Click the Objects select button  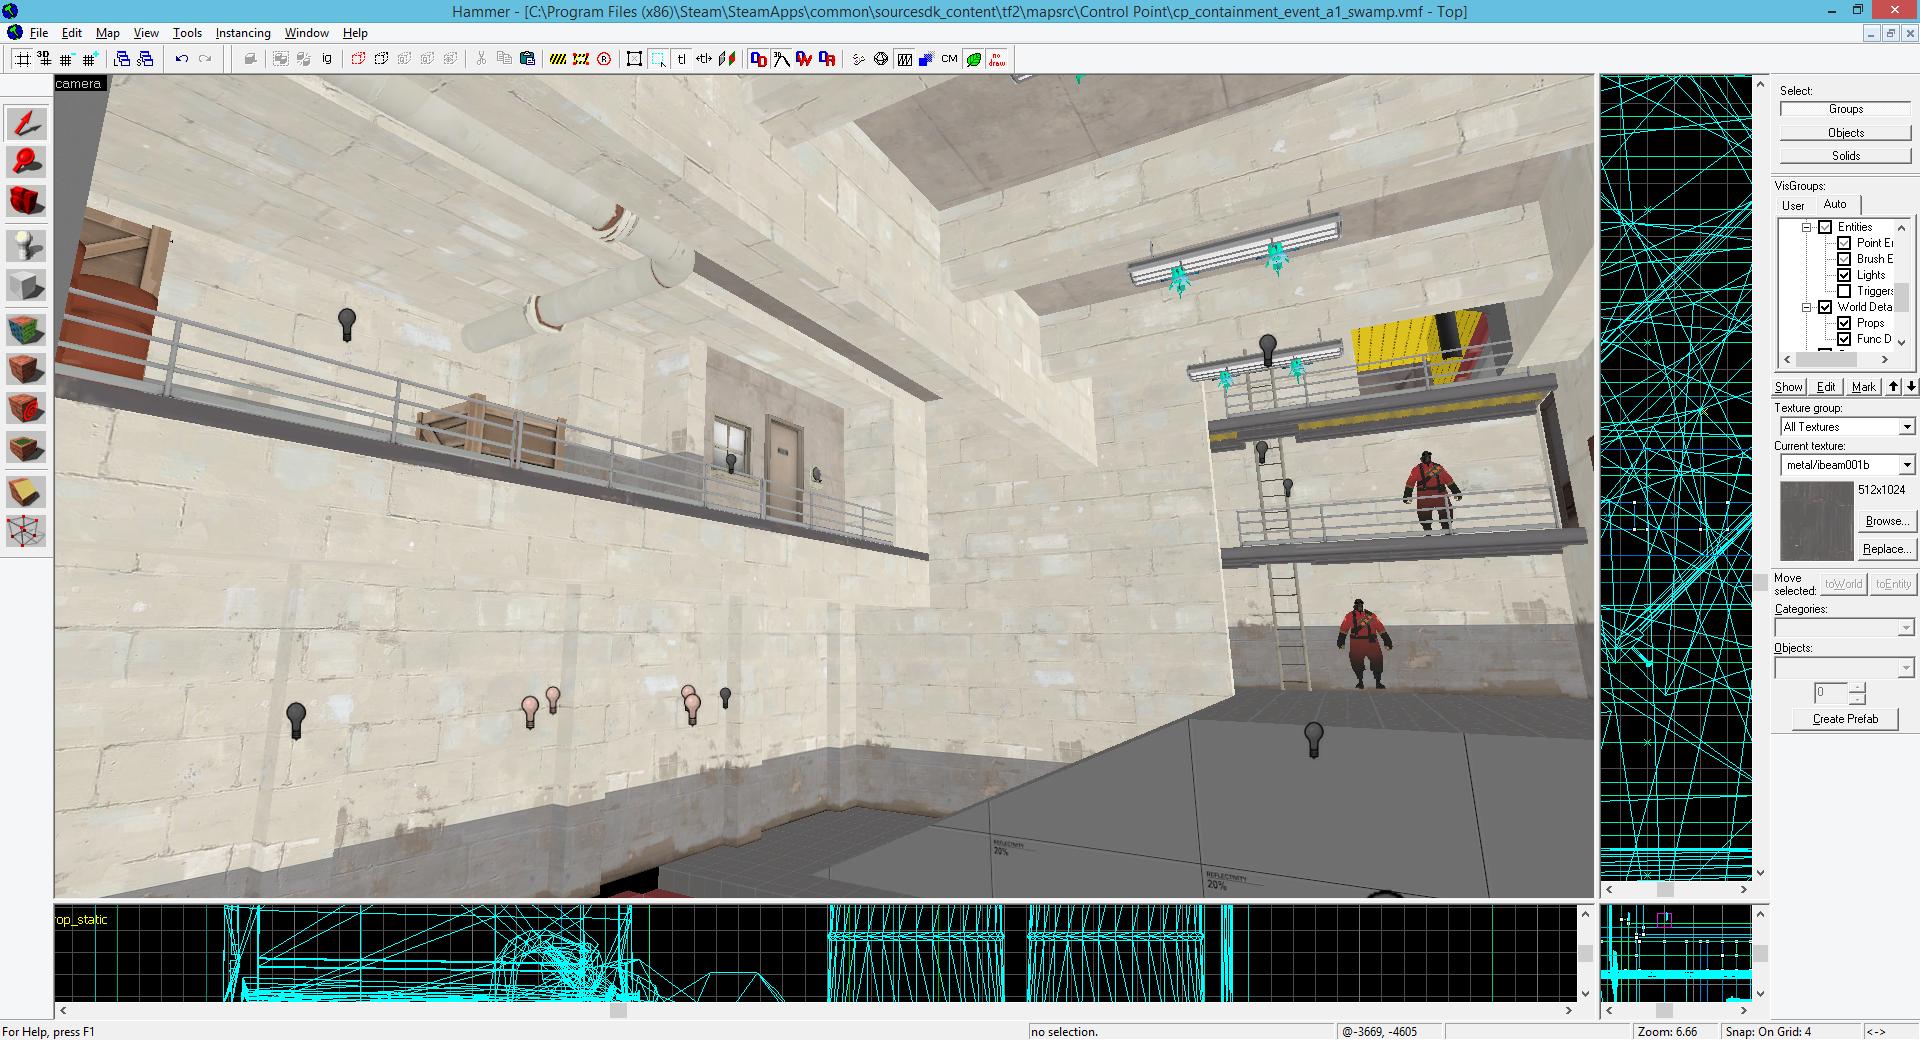tap(1845, 132)
